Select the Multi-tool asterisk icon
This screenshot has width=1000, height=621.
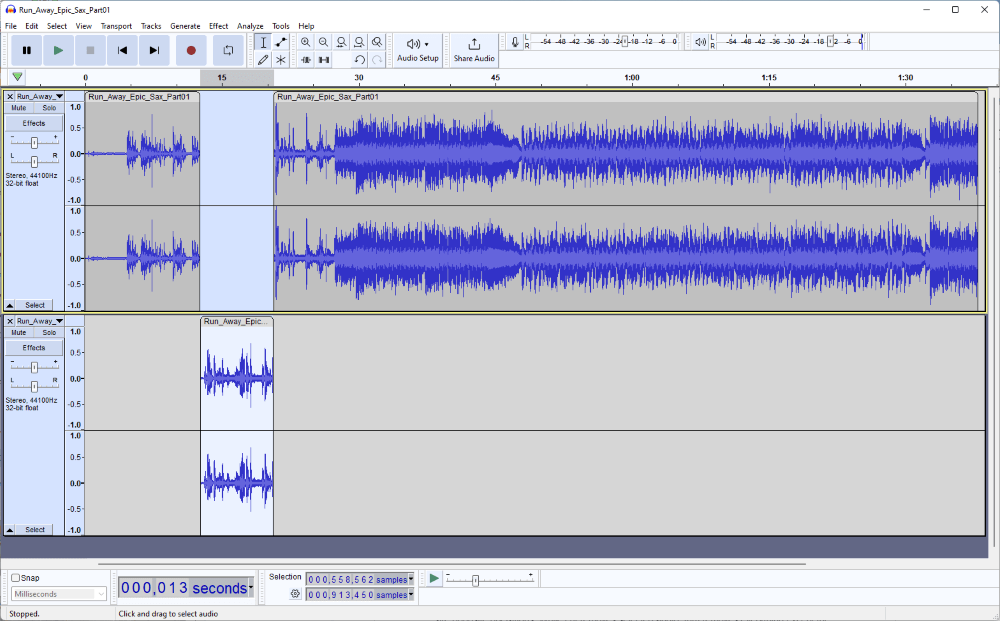(281, 59)
